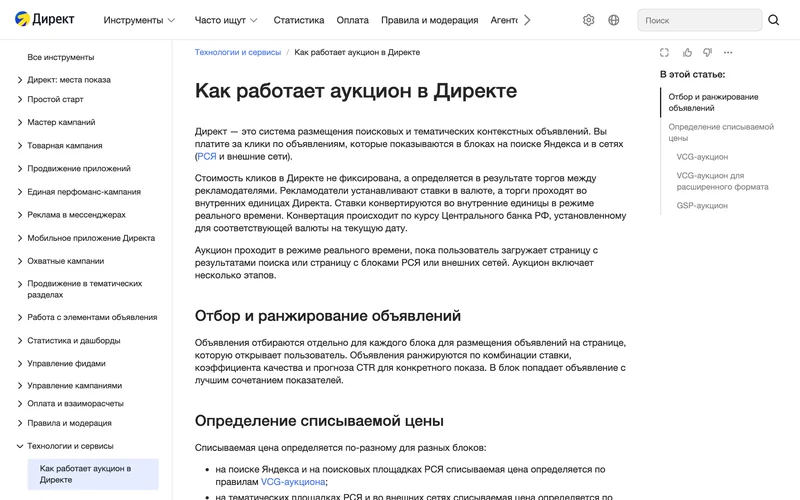Open the Директ logo home link
This screenshot has height=500, width=800.
(44, 19)
